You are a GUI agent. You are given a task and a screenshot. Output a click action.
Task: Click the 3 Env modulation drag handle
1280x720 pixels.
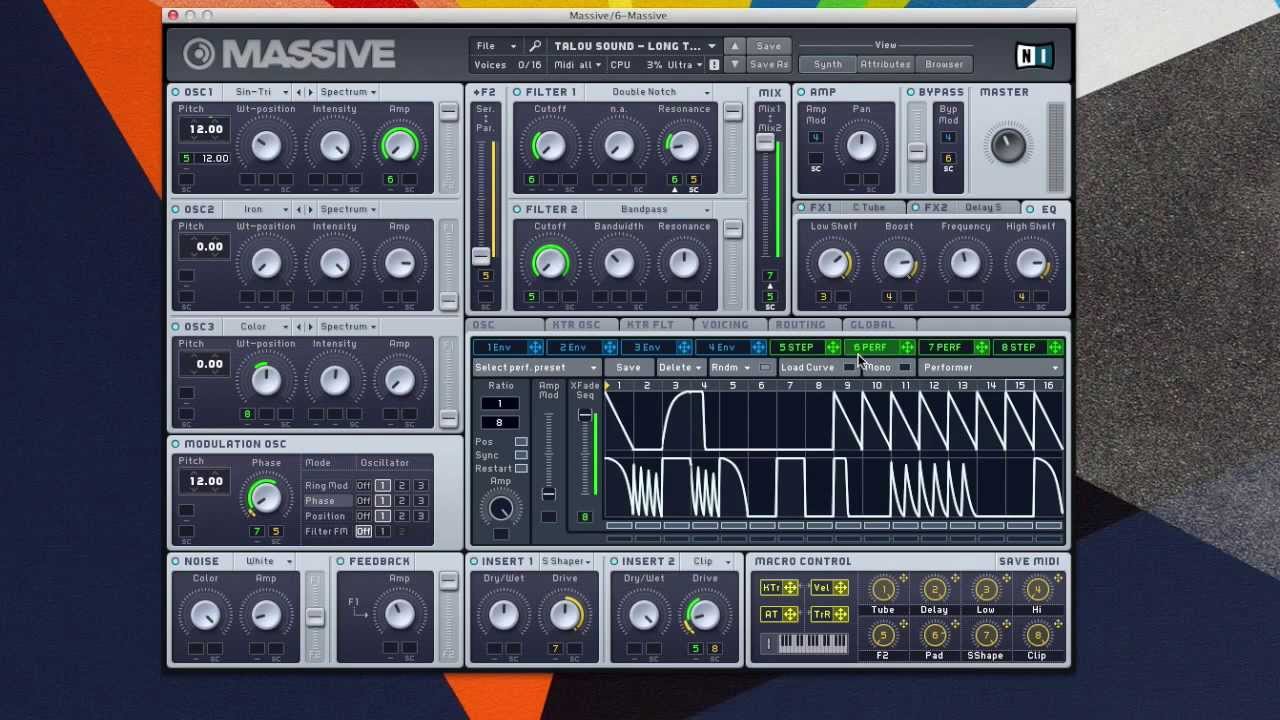point(684,347)
